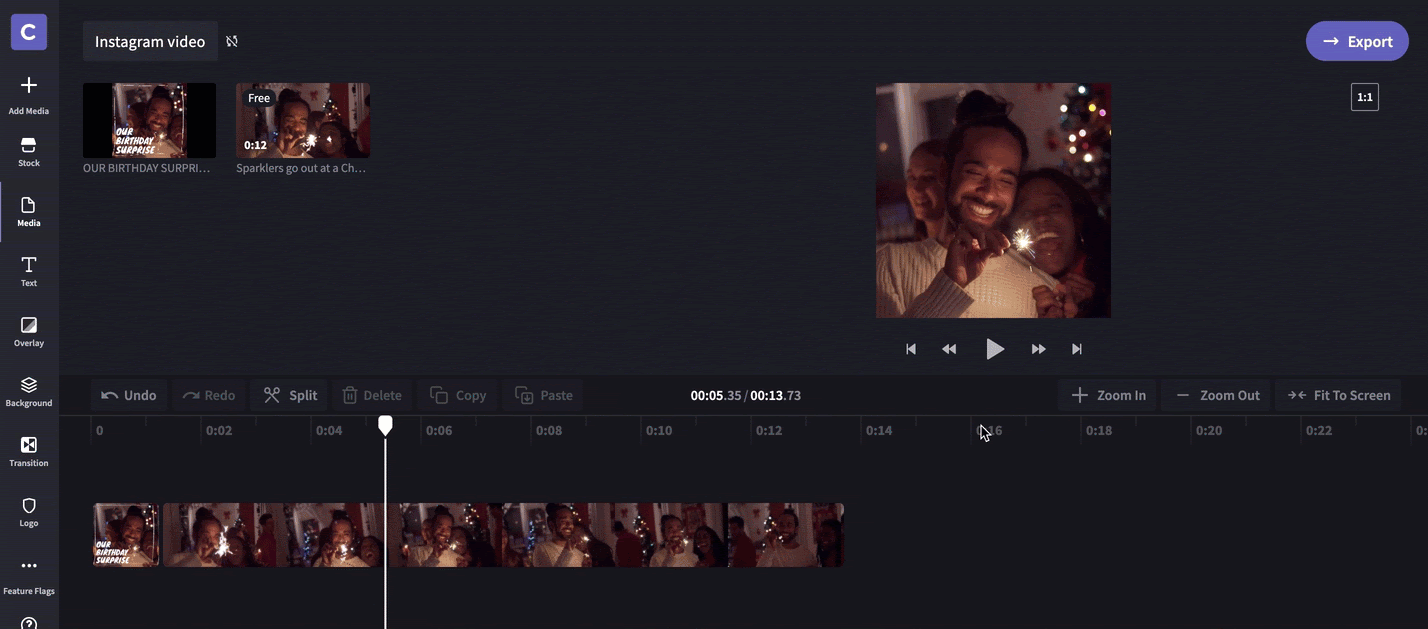Select the Media sidebar tab
Viewport: 1428px width, 629px height.
[29, 212]
